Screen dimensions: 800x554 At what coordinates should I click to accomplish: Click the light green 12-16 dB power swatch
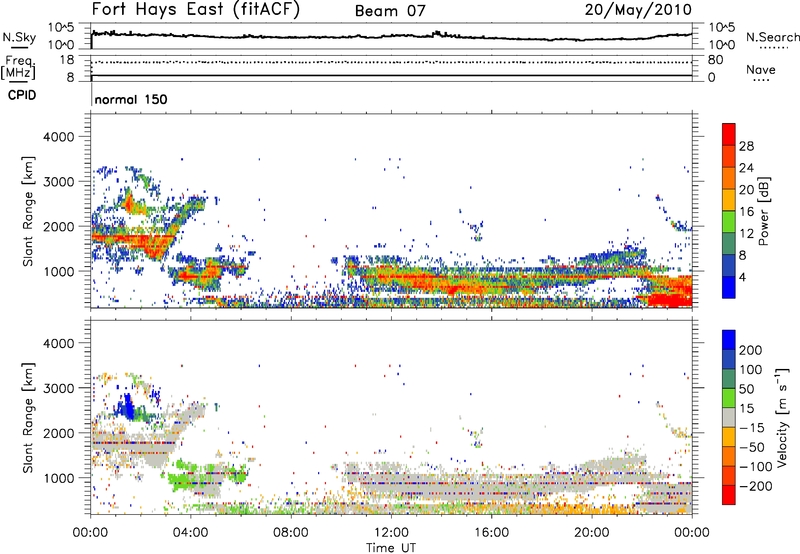pos(729,221)
